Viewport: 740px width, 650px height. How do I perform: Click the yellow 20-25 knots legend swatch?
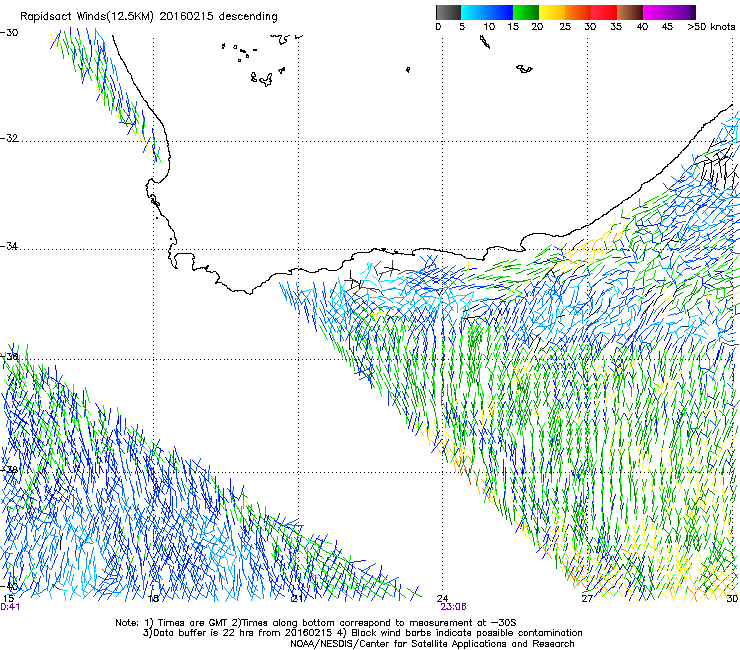(552, 12)
